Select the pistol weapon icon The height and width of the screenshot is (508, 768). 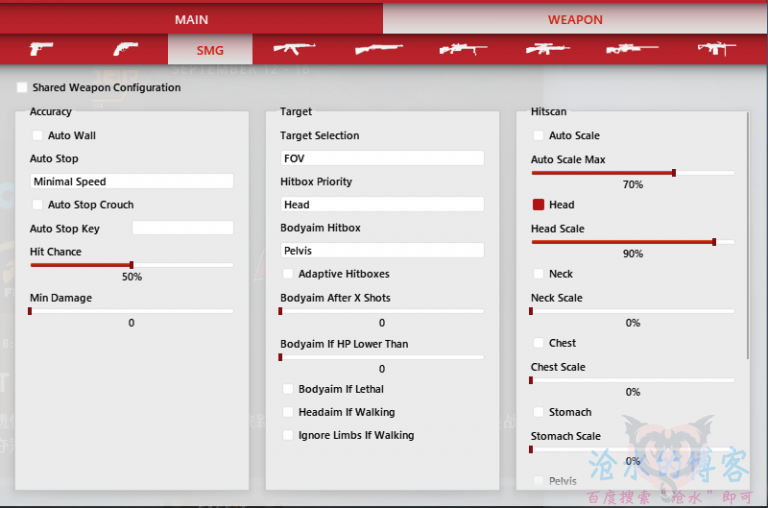42,49
